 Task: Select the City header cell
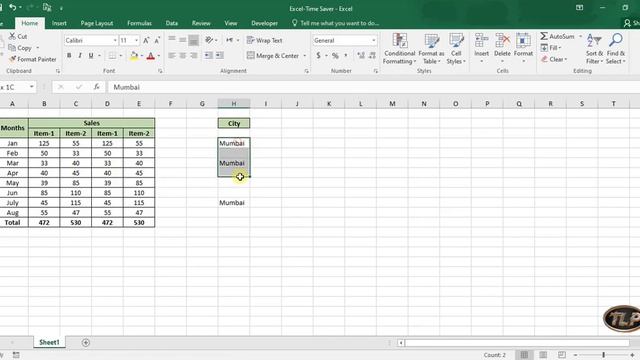[x=234, y=123]
